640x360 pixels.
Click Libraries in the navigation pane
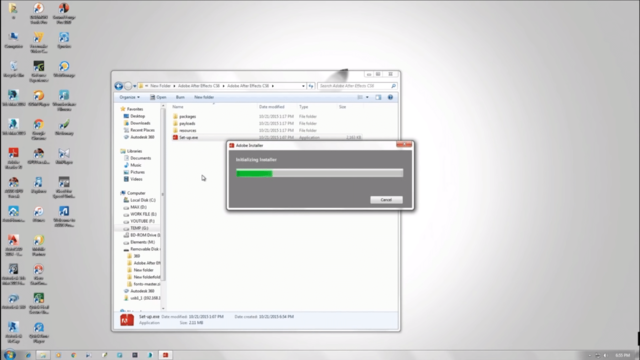click(x=134, y=151)
